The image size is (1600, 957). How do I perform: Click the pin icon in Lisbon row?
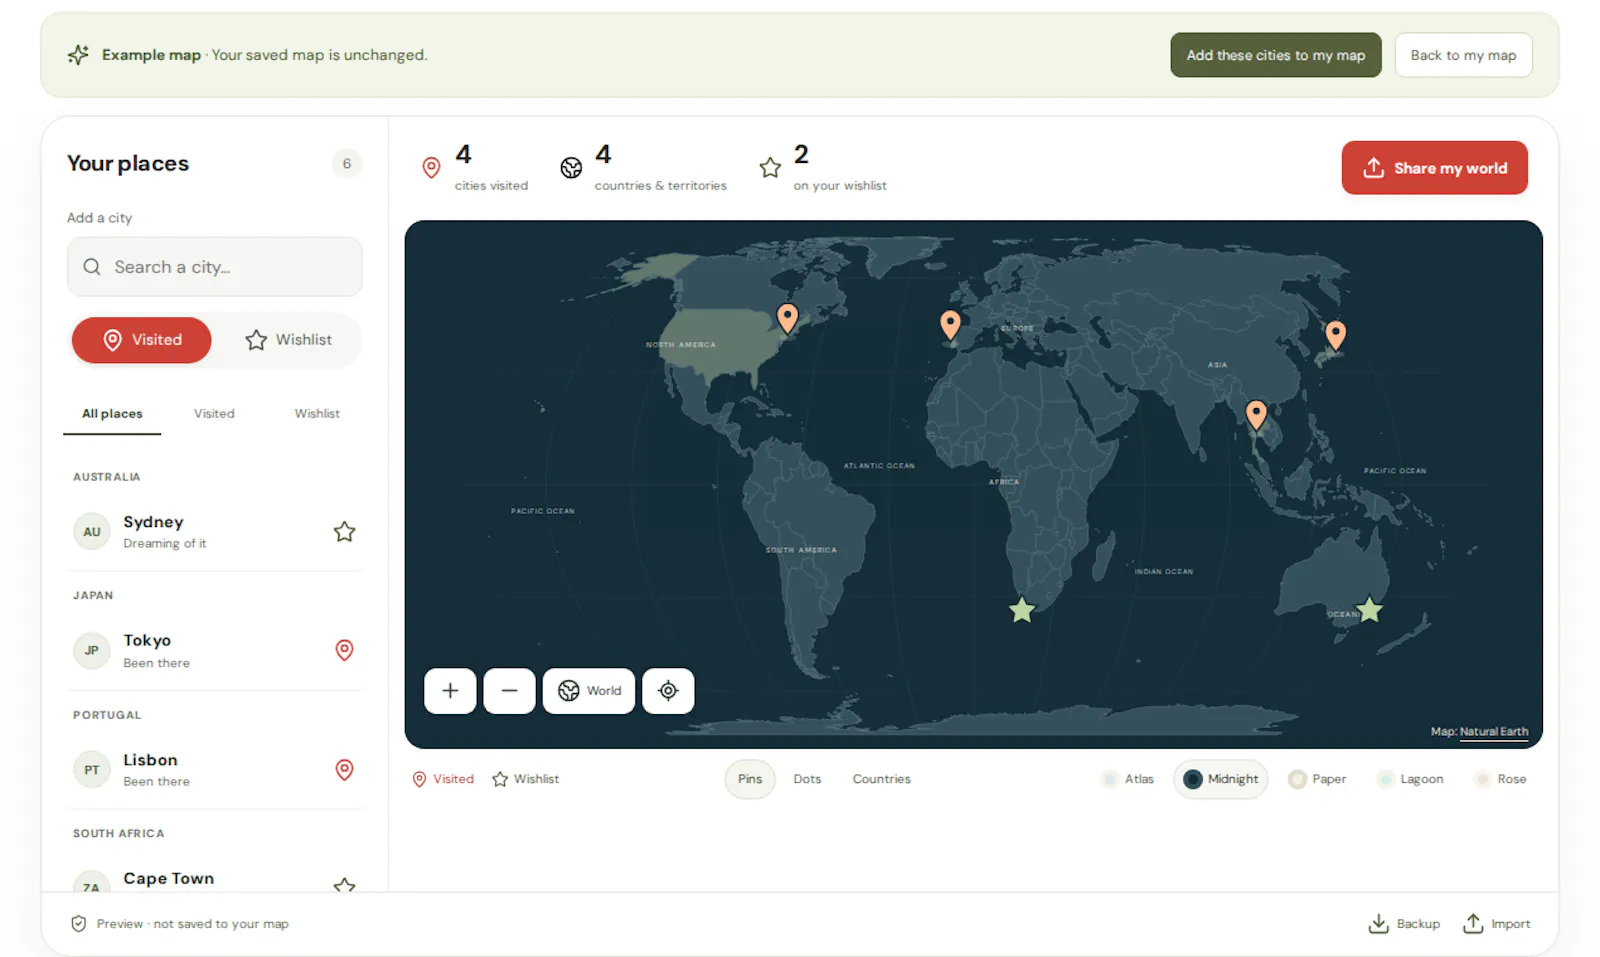click(344, 770)
